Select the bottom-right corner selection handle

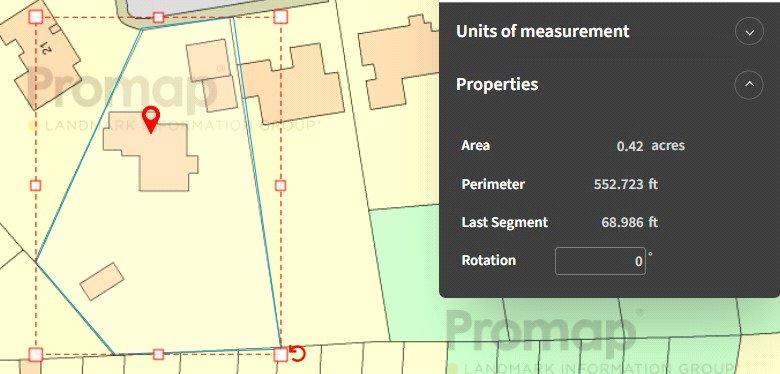click(281, 355)
